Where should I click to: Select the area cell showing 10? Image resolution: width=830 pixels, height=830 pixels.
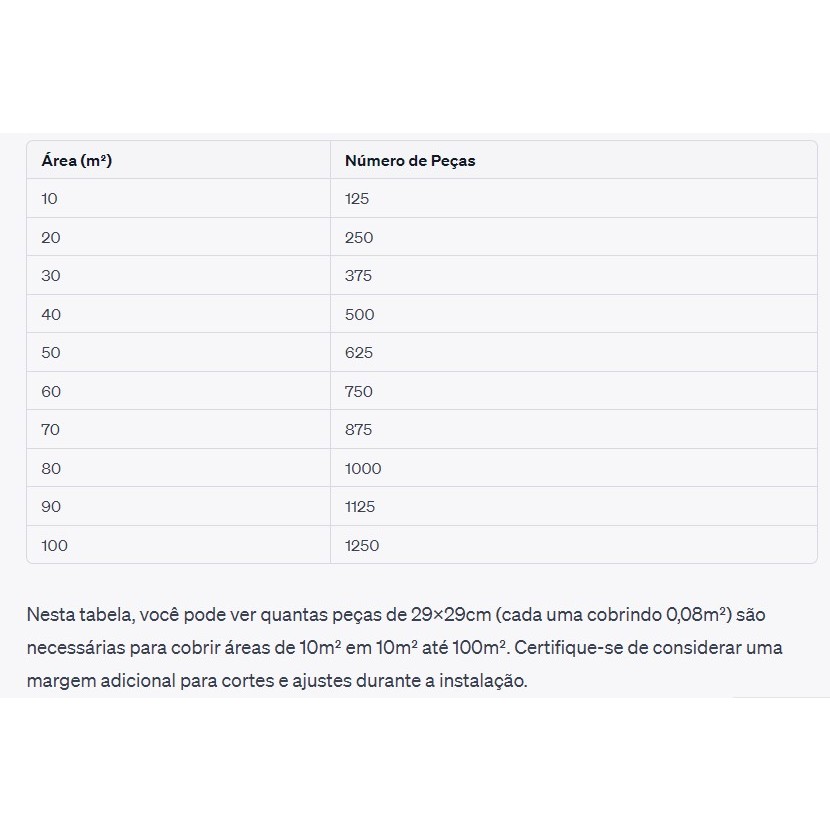coord(178,199)
